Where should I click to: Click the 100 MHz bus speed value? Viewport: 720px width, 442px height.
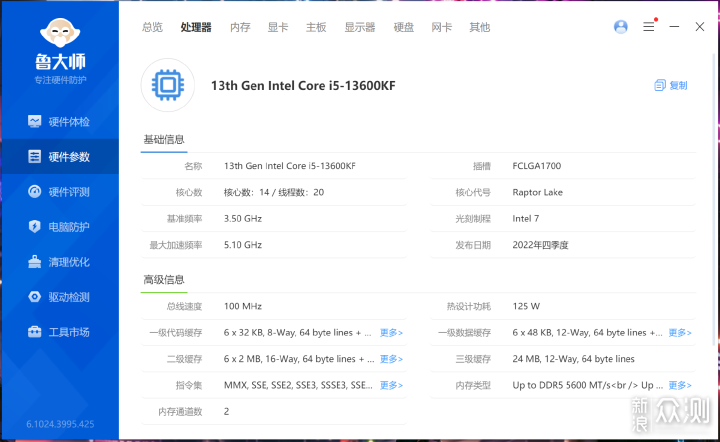pyautogui.click(x=243, y=306)
